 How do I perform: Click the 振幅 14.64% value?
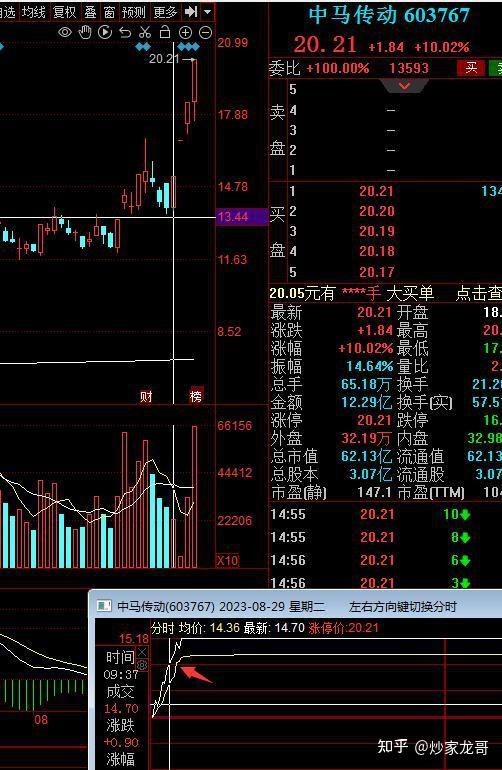[x=369, y=366]
